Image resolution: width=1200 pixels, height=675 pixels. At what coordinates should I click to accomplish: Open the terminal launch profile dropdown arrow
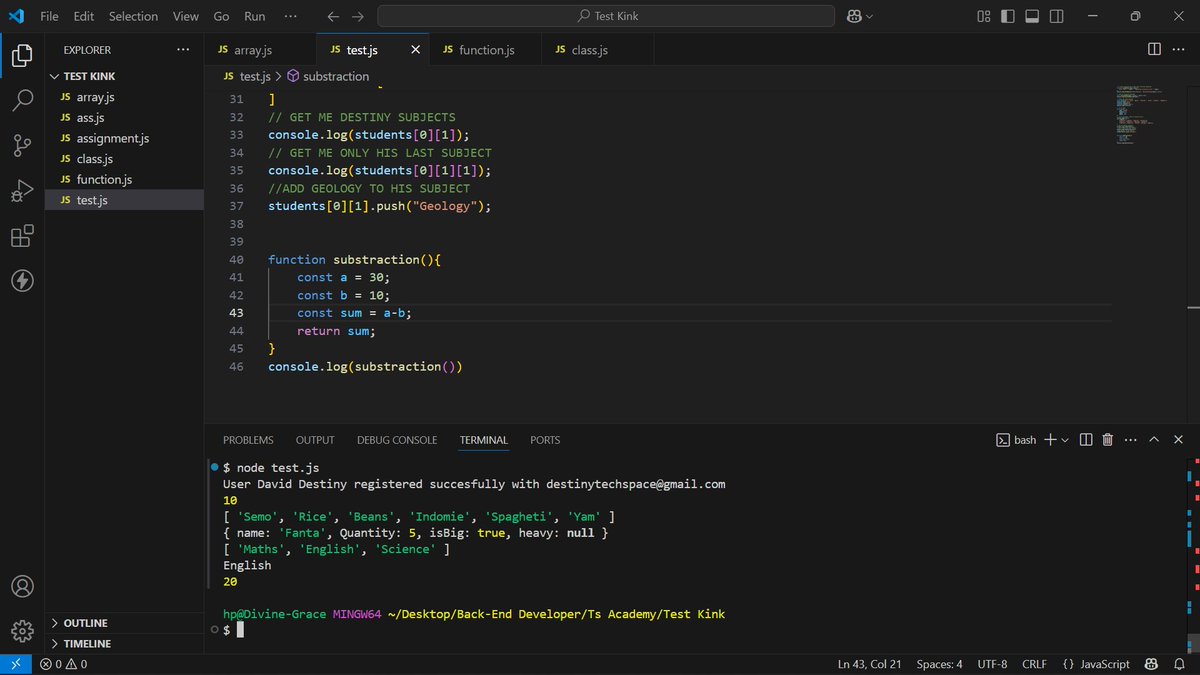[1065, 440]
